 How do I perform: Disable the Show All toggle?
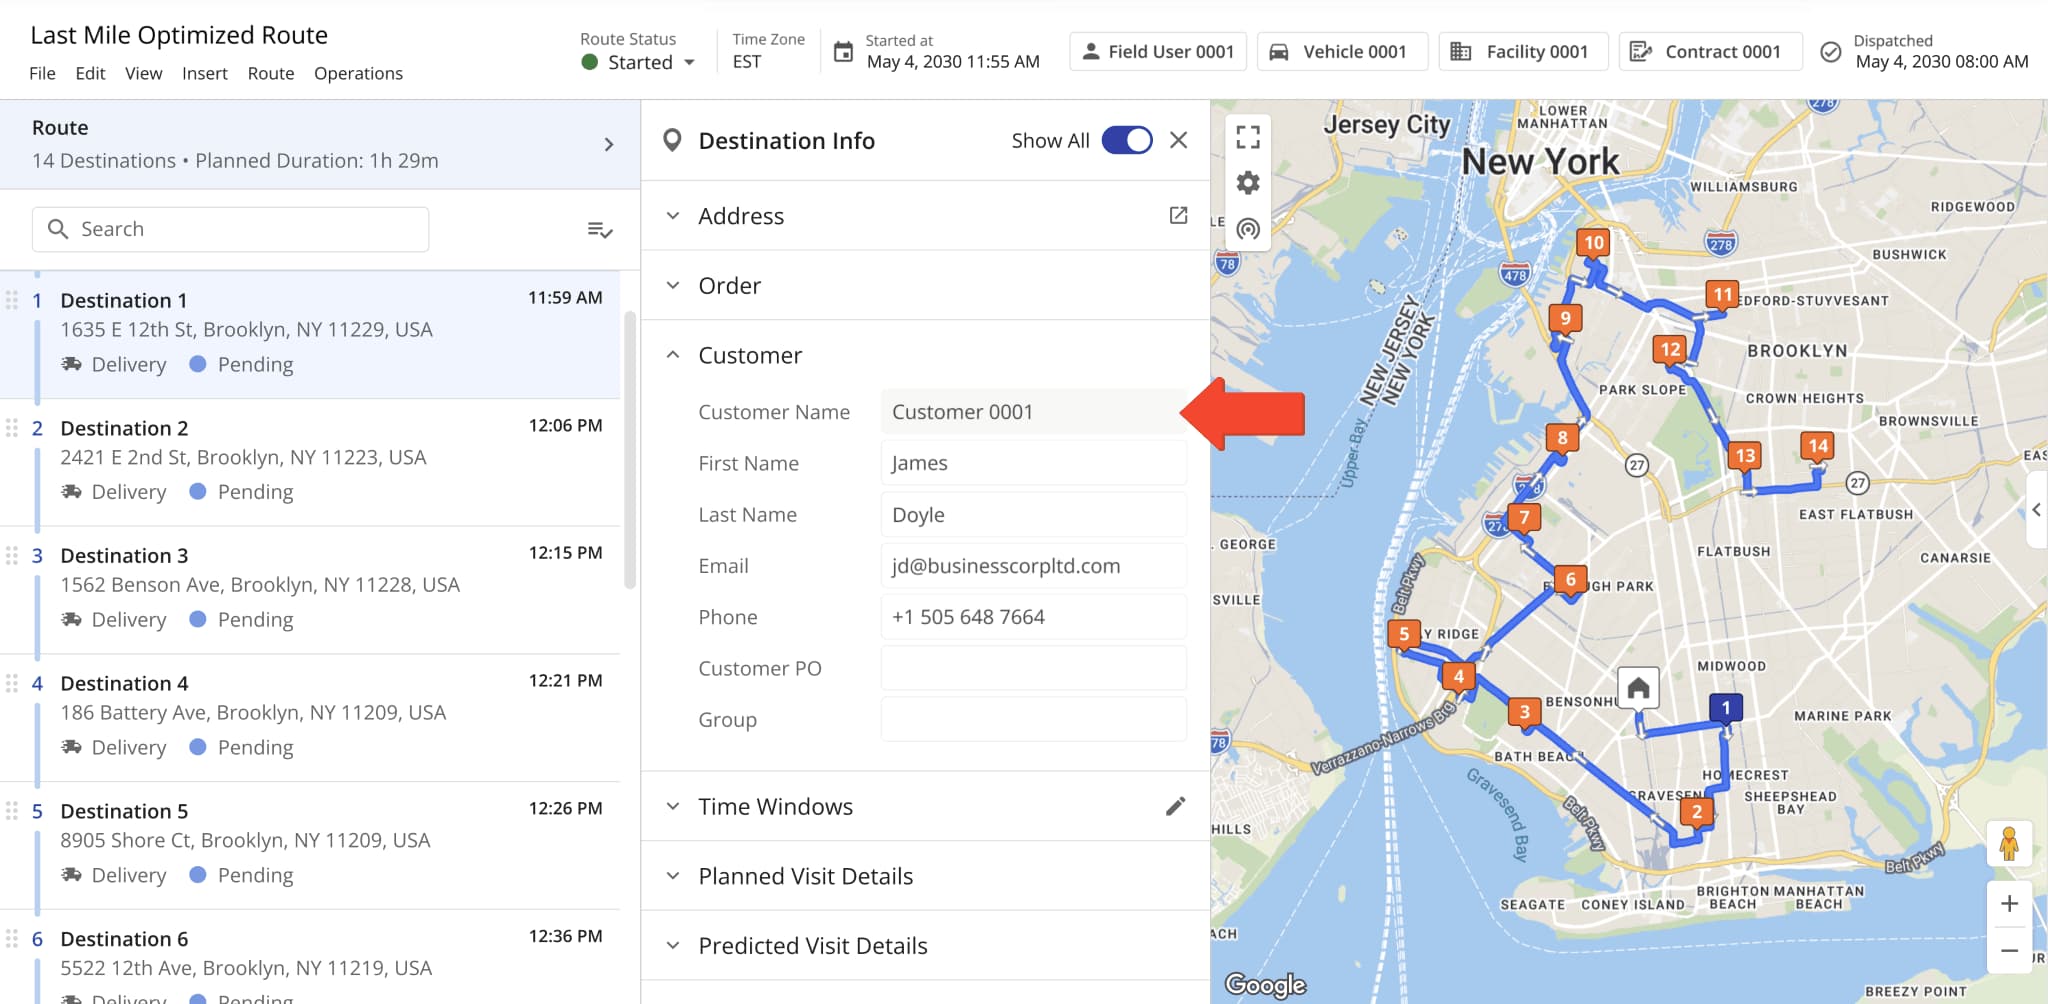point(1126,140)
